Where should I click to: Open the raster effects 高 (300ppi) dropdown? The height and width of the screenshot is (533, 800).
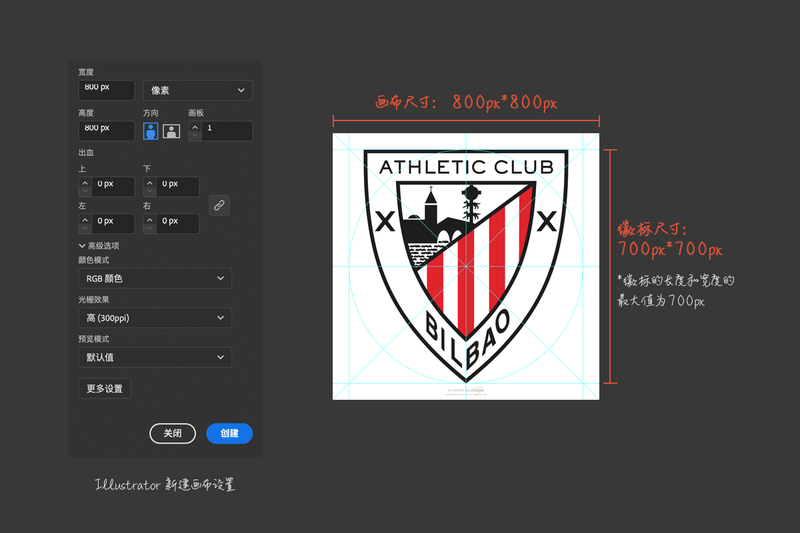[154, 318]
